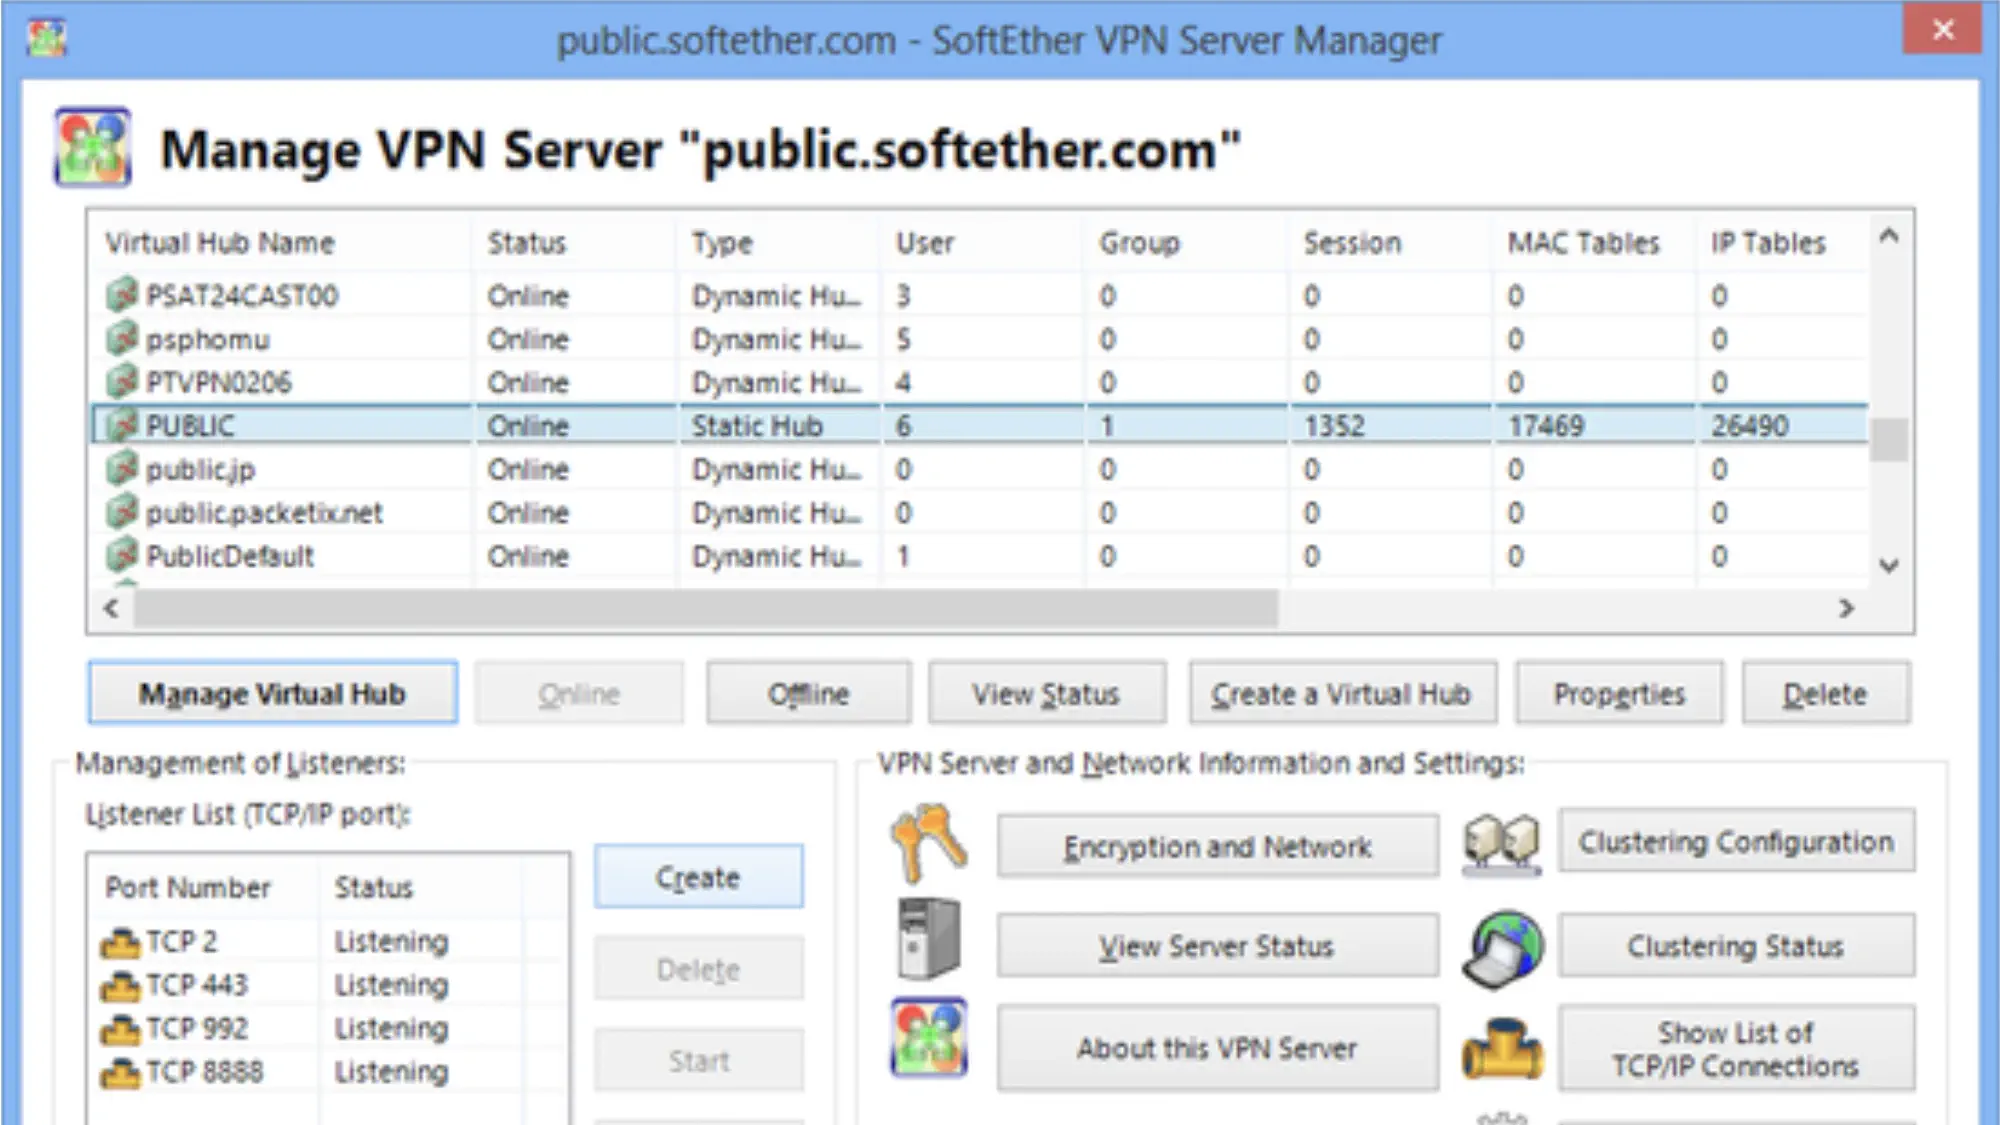Click the pipe connector icon near TCP/IP Connections
The width and height of the screenshot is (2000, 1125).
1500,1049
